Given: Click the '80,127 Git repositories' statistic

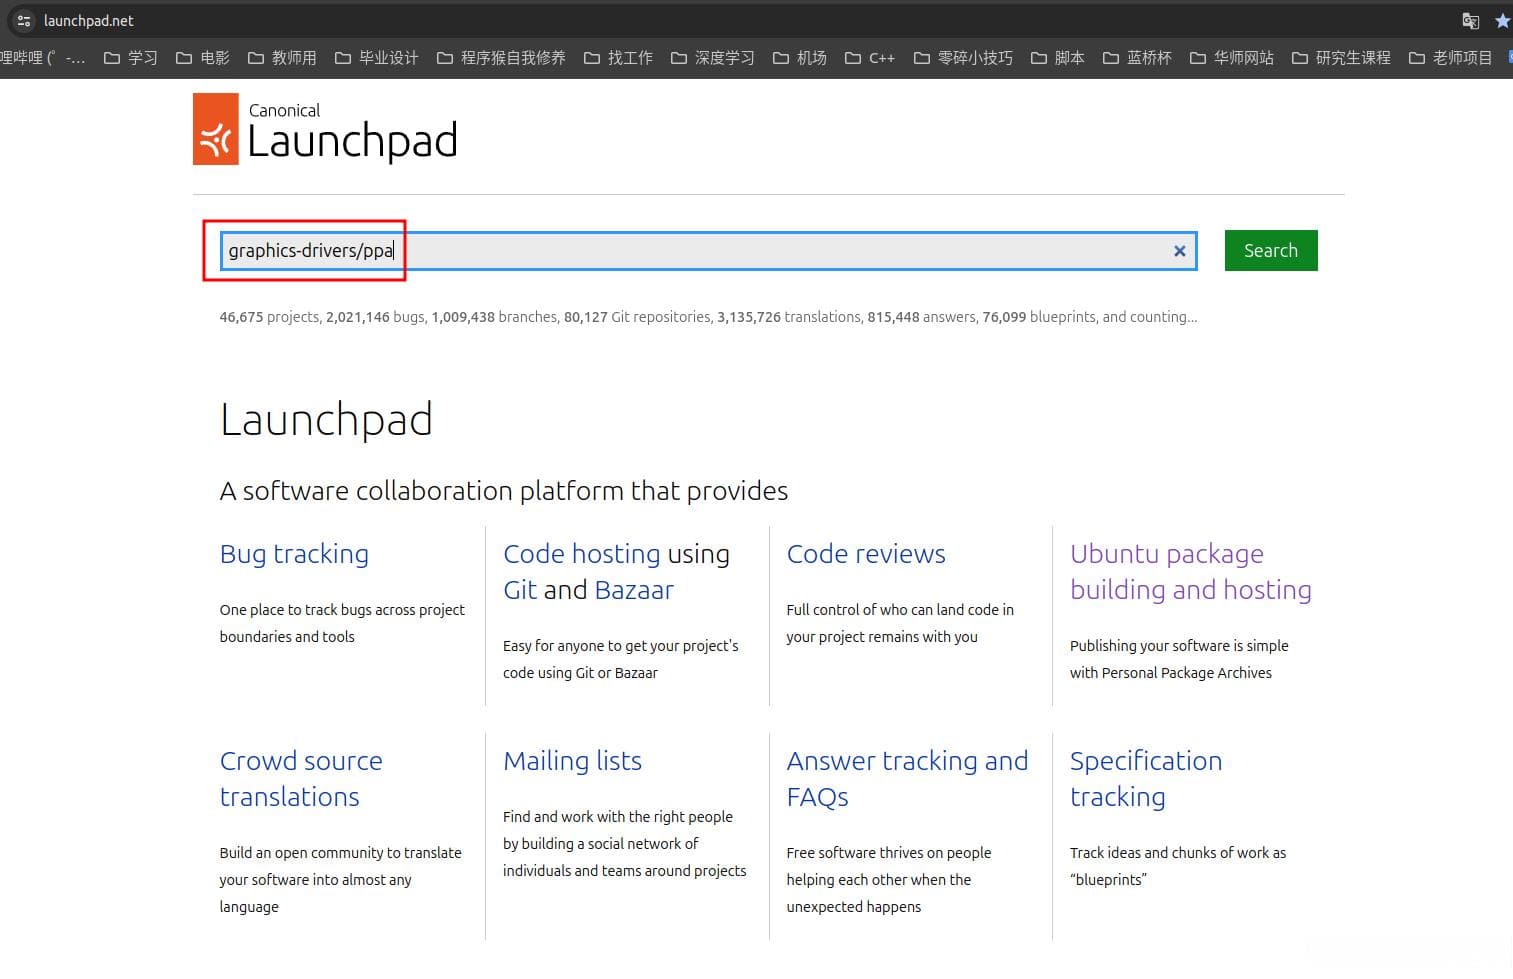Looking at the screenshot, I should [x=636, y=317].
